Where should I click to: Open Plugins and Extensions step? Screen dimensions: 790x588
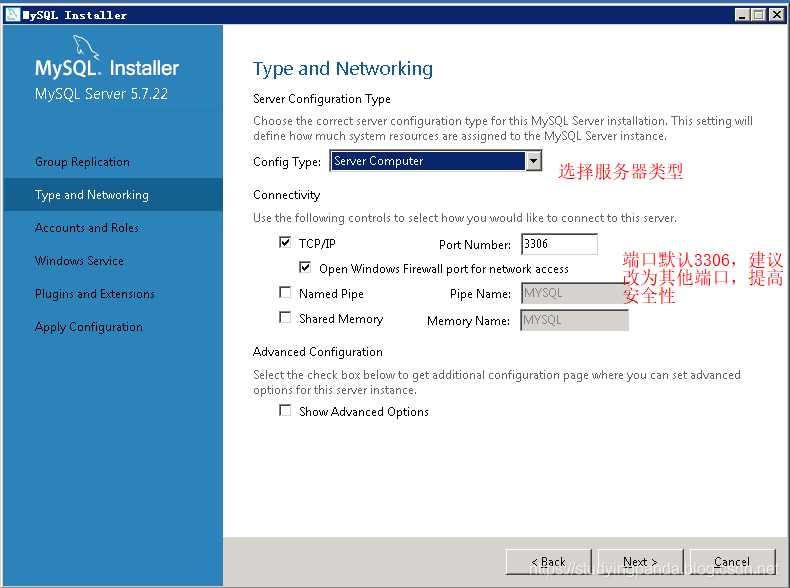pos(95,294)
